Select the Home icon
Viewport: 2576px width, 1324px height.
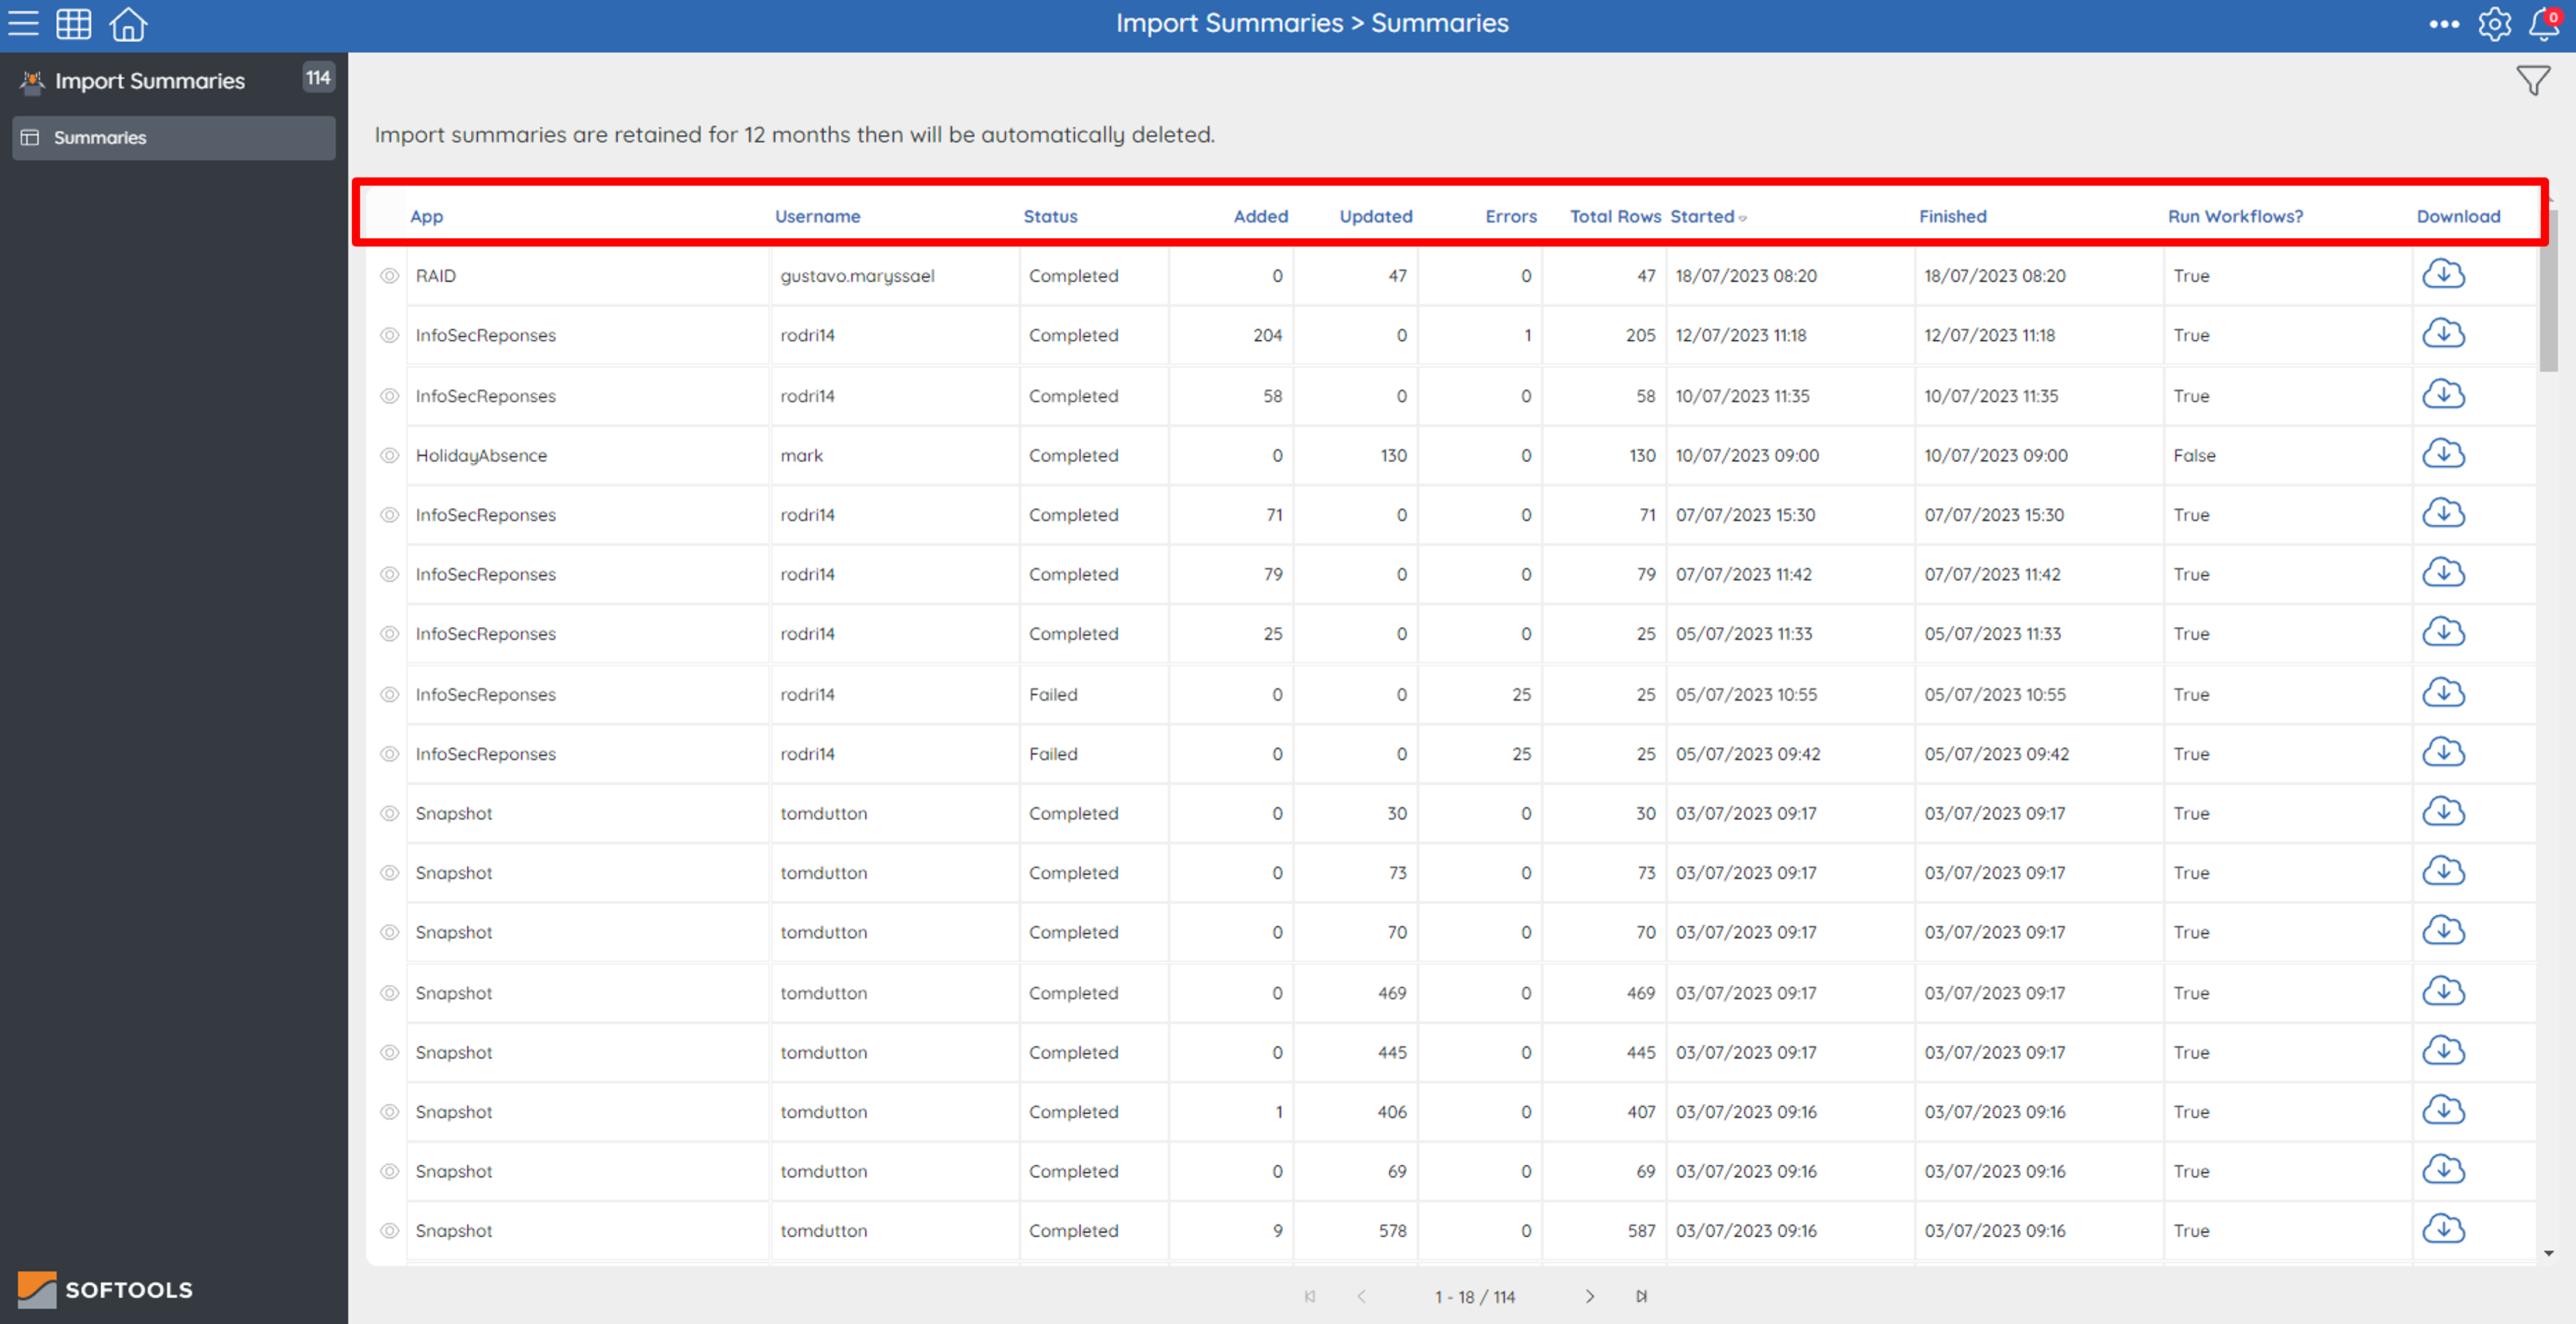click(x=128, y=24)
